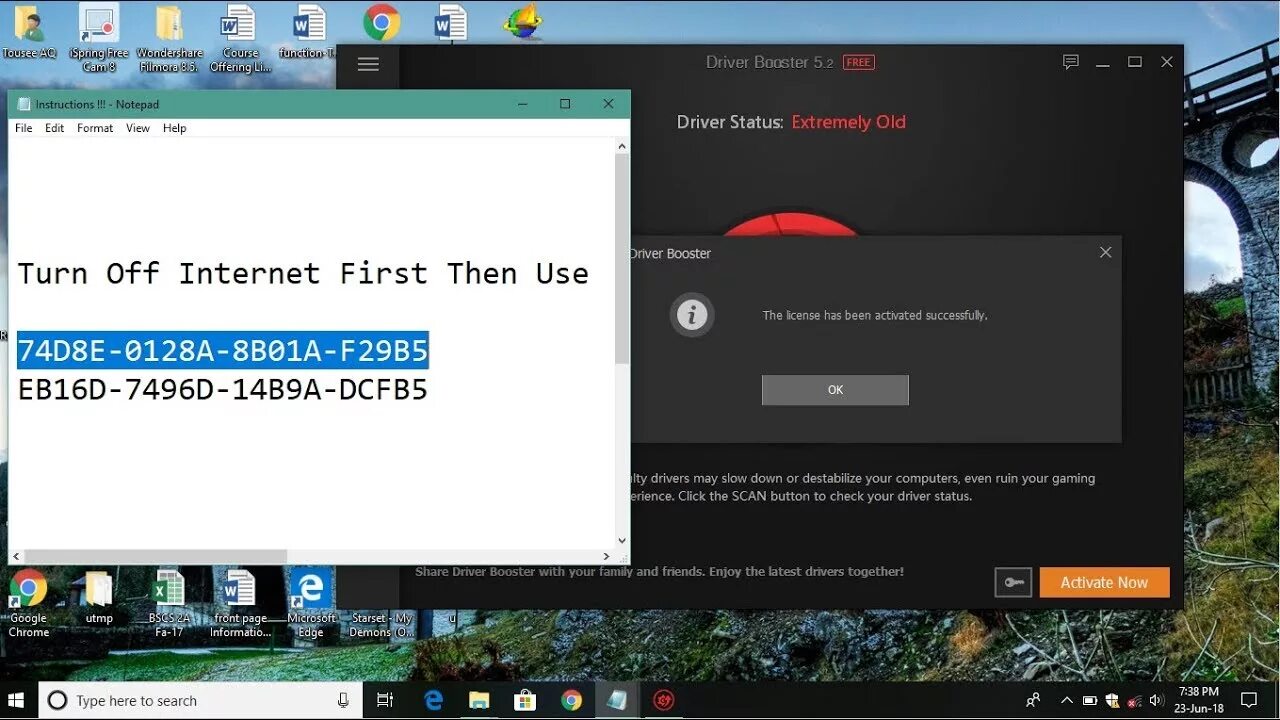Open the Action Center notifications
The height and width of the screenshot is (720, 1280).
pyautogui.click(x=1249, y=700)
